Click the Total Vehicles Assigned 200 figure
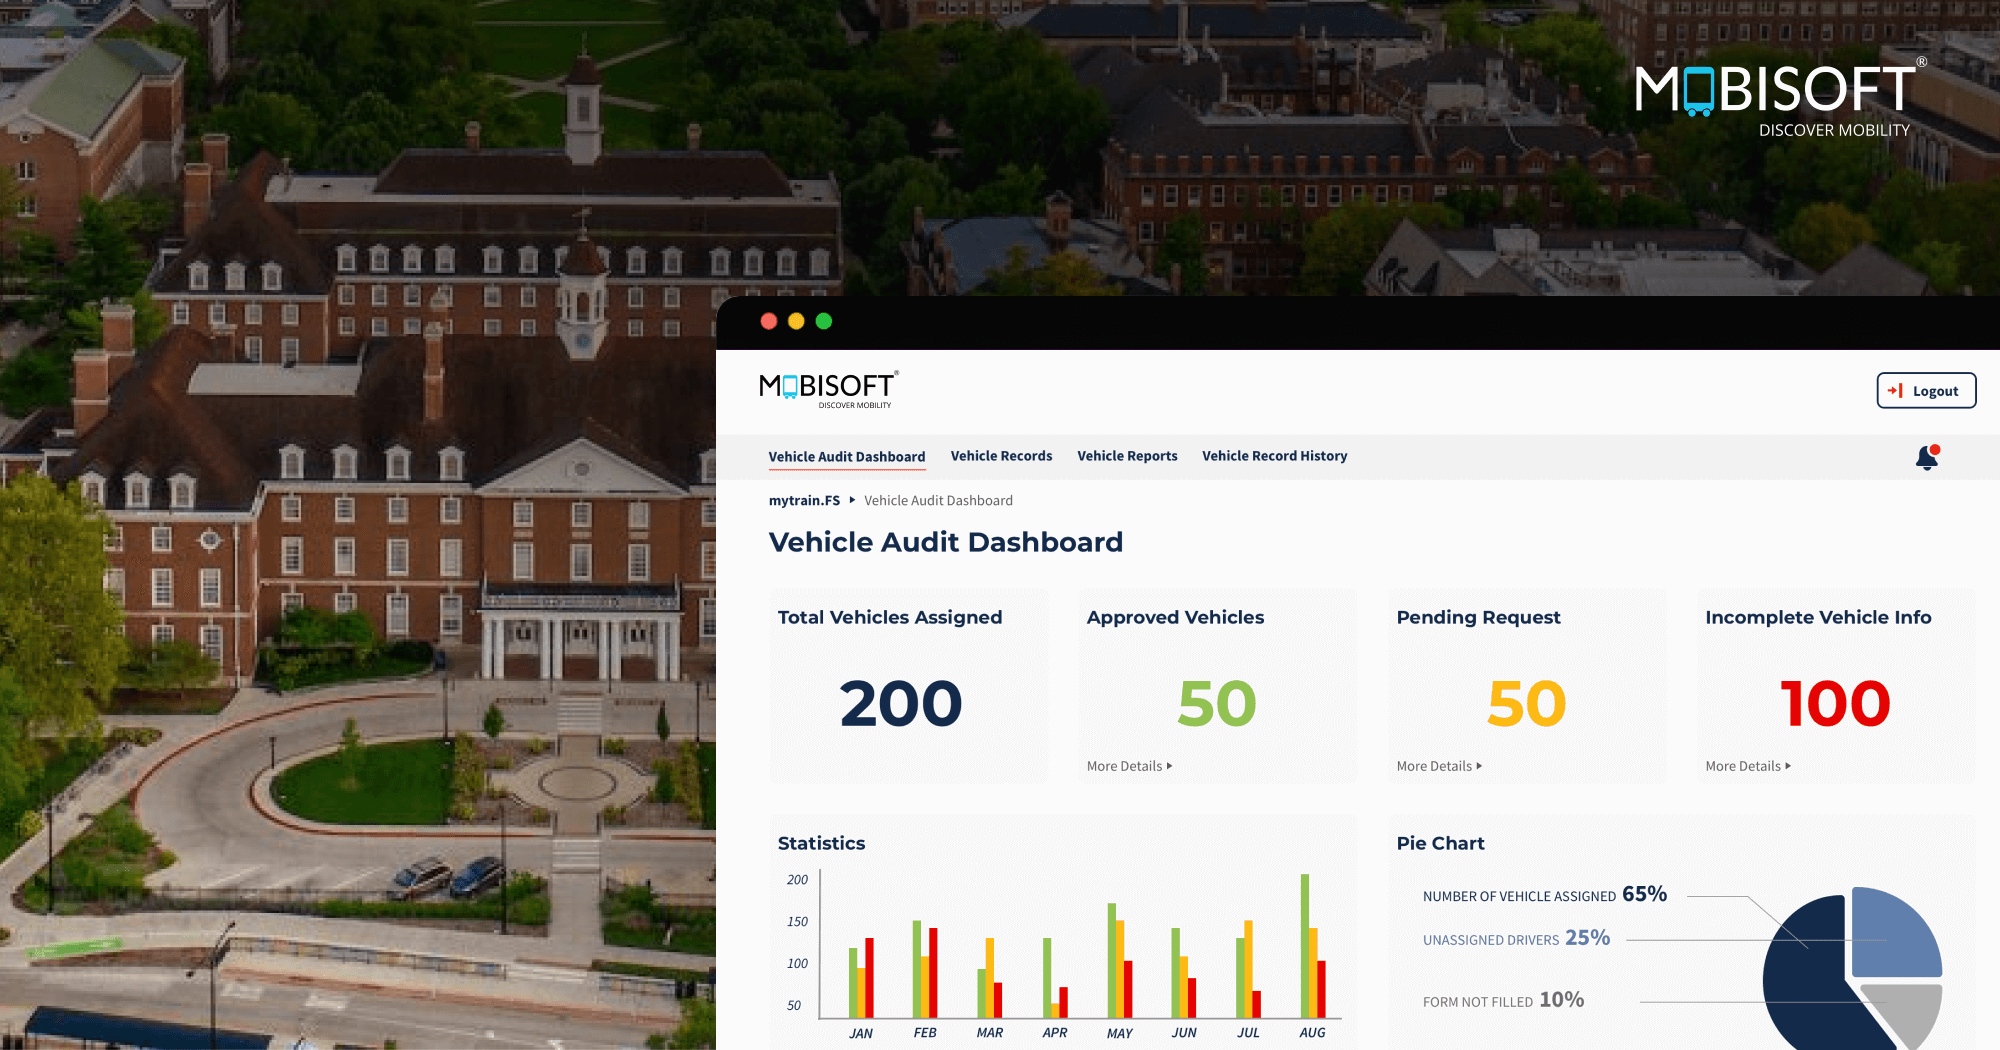The width and height of the screenshot is (2000, 1050). point(900,703)
